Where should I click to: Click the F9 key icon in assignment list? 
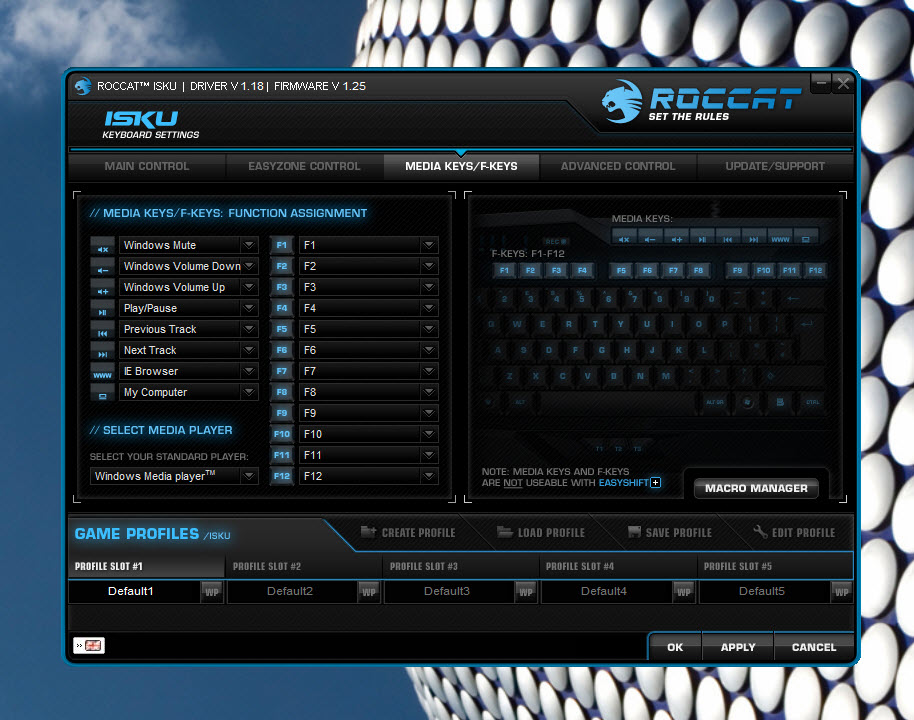282,413
